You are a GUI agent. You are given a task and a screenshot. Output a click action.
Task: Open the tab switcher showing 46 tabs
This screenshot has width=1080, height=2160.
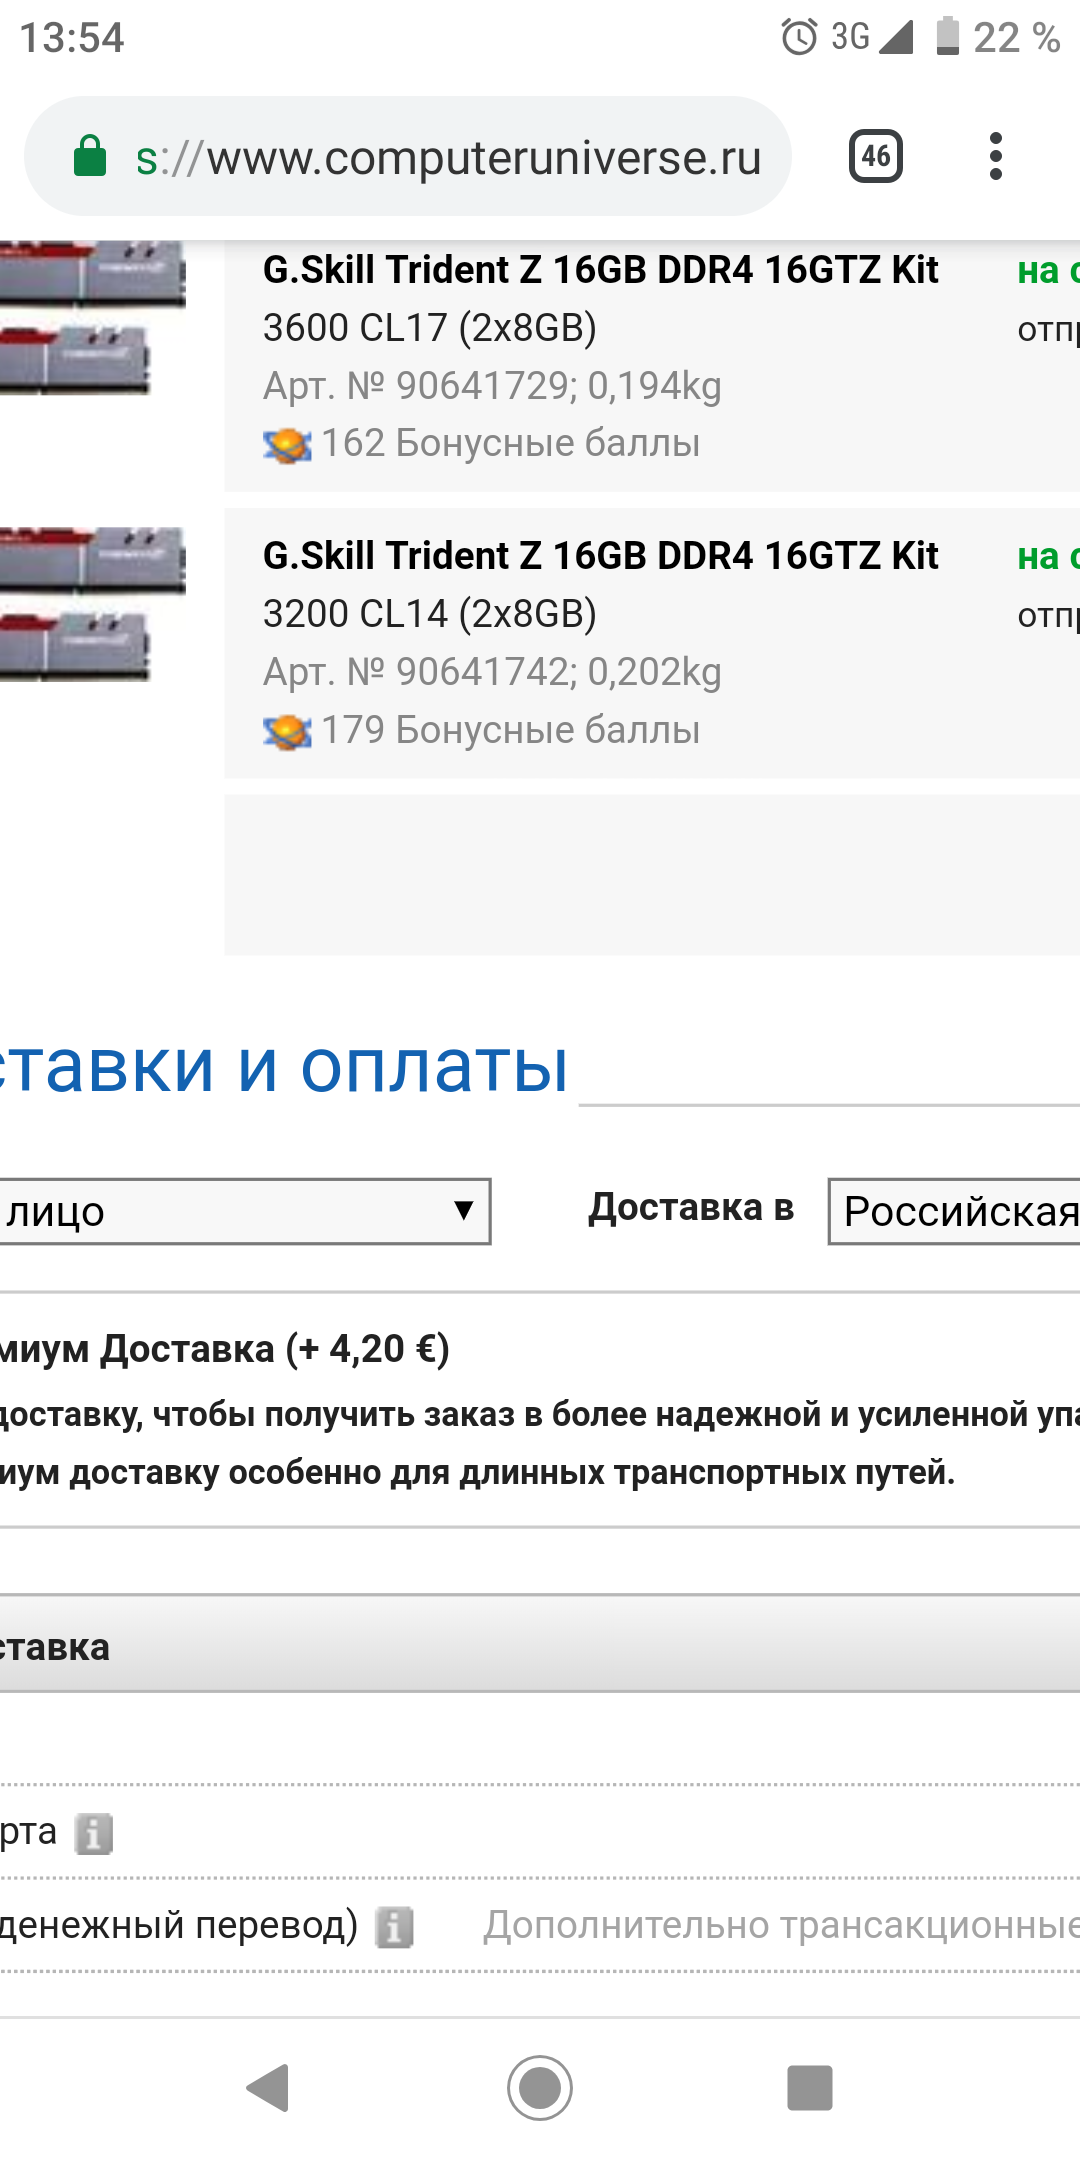(x=876, y=156)
